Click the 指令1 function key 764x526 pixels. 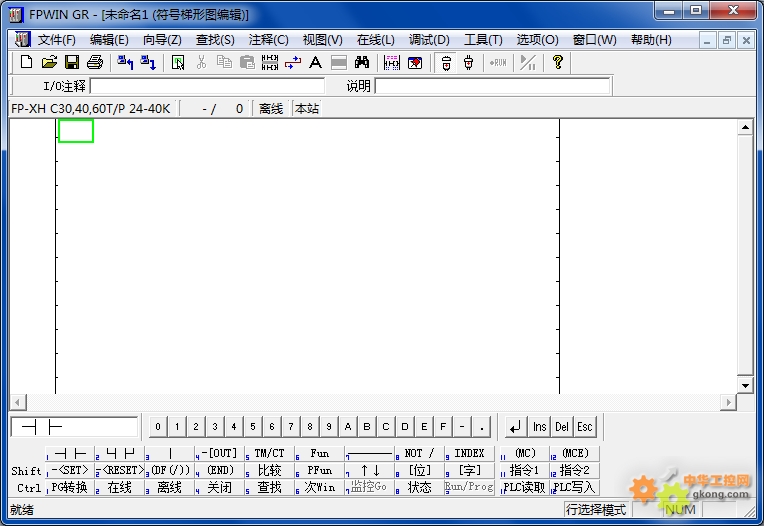[x=525, y=470]
